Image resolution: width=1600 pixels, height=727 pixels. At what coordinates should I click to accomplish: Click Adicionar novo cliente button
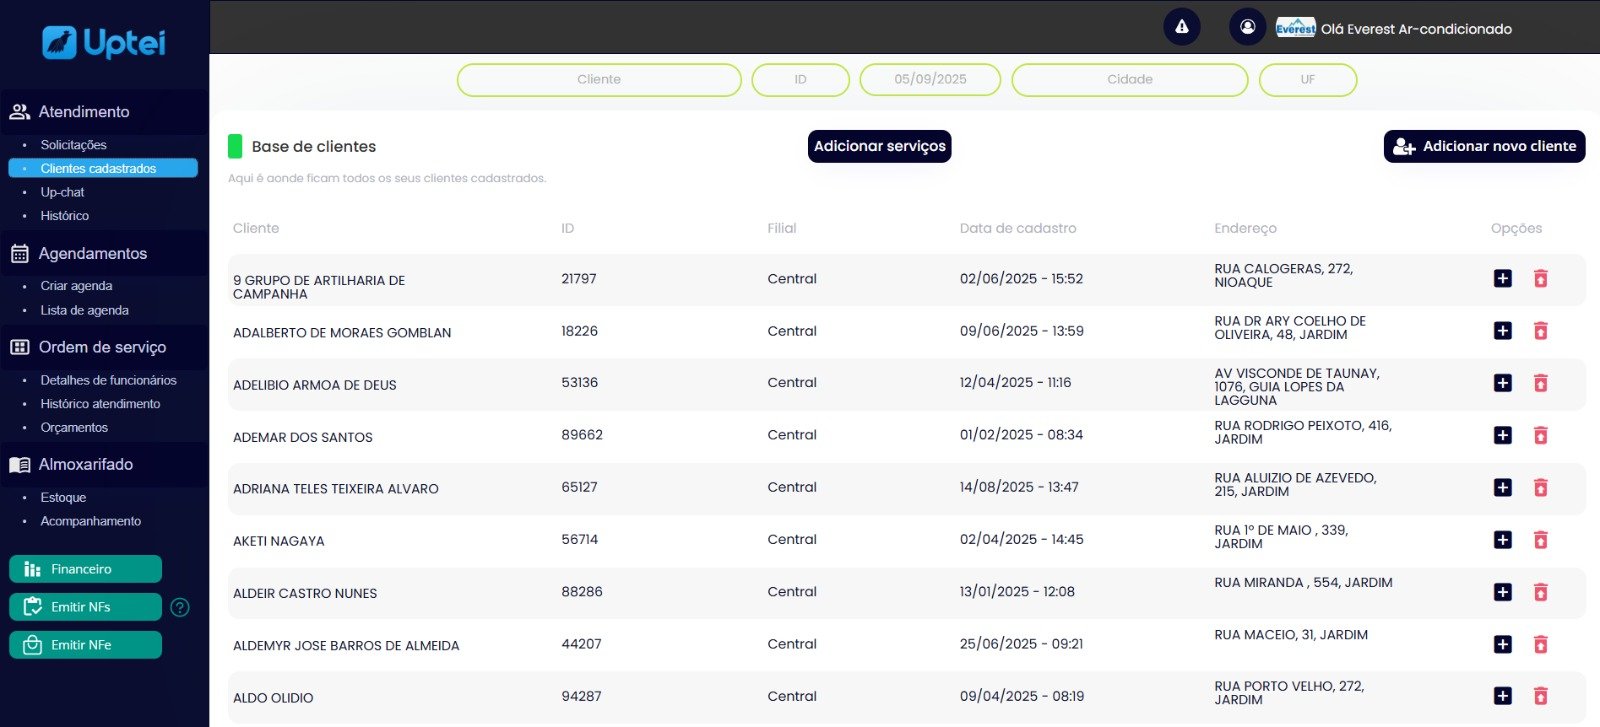1484,146
